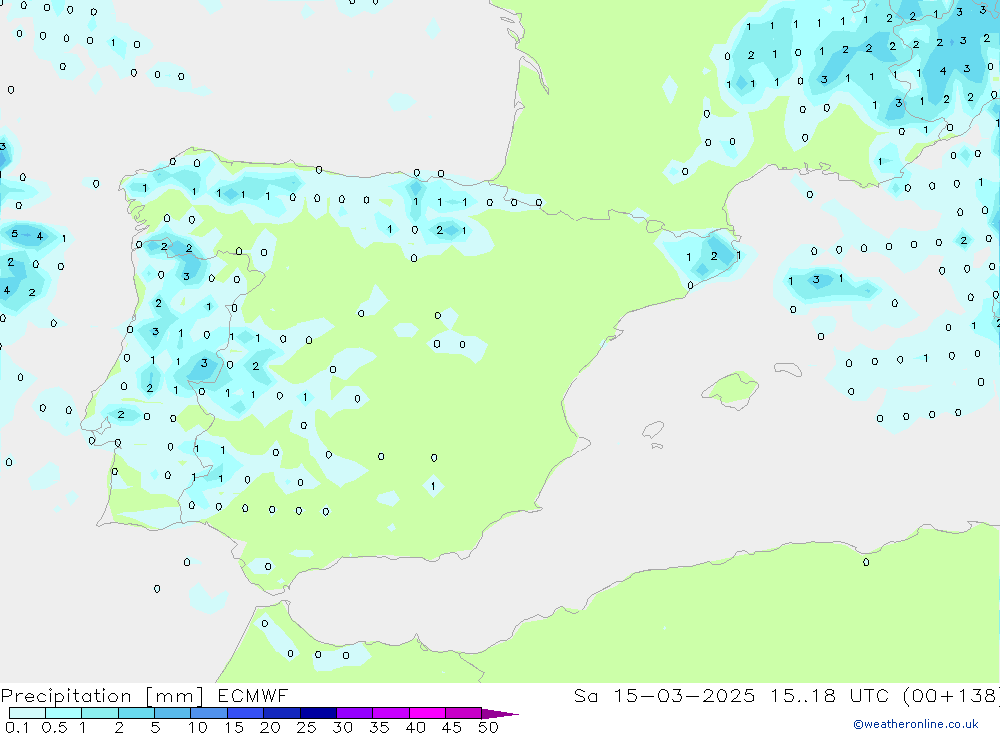Select the 0.5–1 mm legend color swatch
Image resolution: width=1000 pixels, height=733 pixels.
64,713
